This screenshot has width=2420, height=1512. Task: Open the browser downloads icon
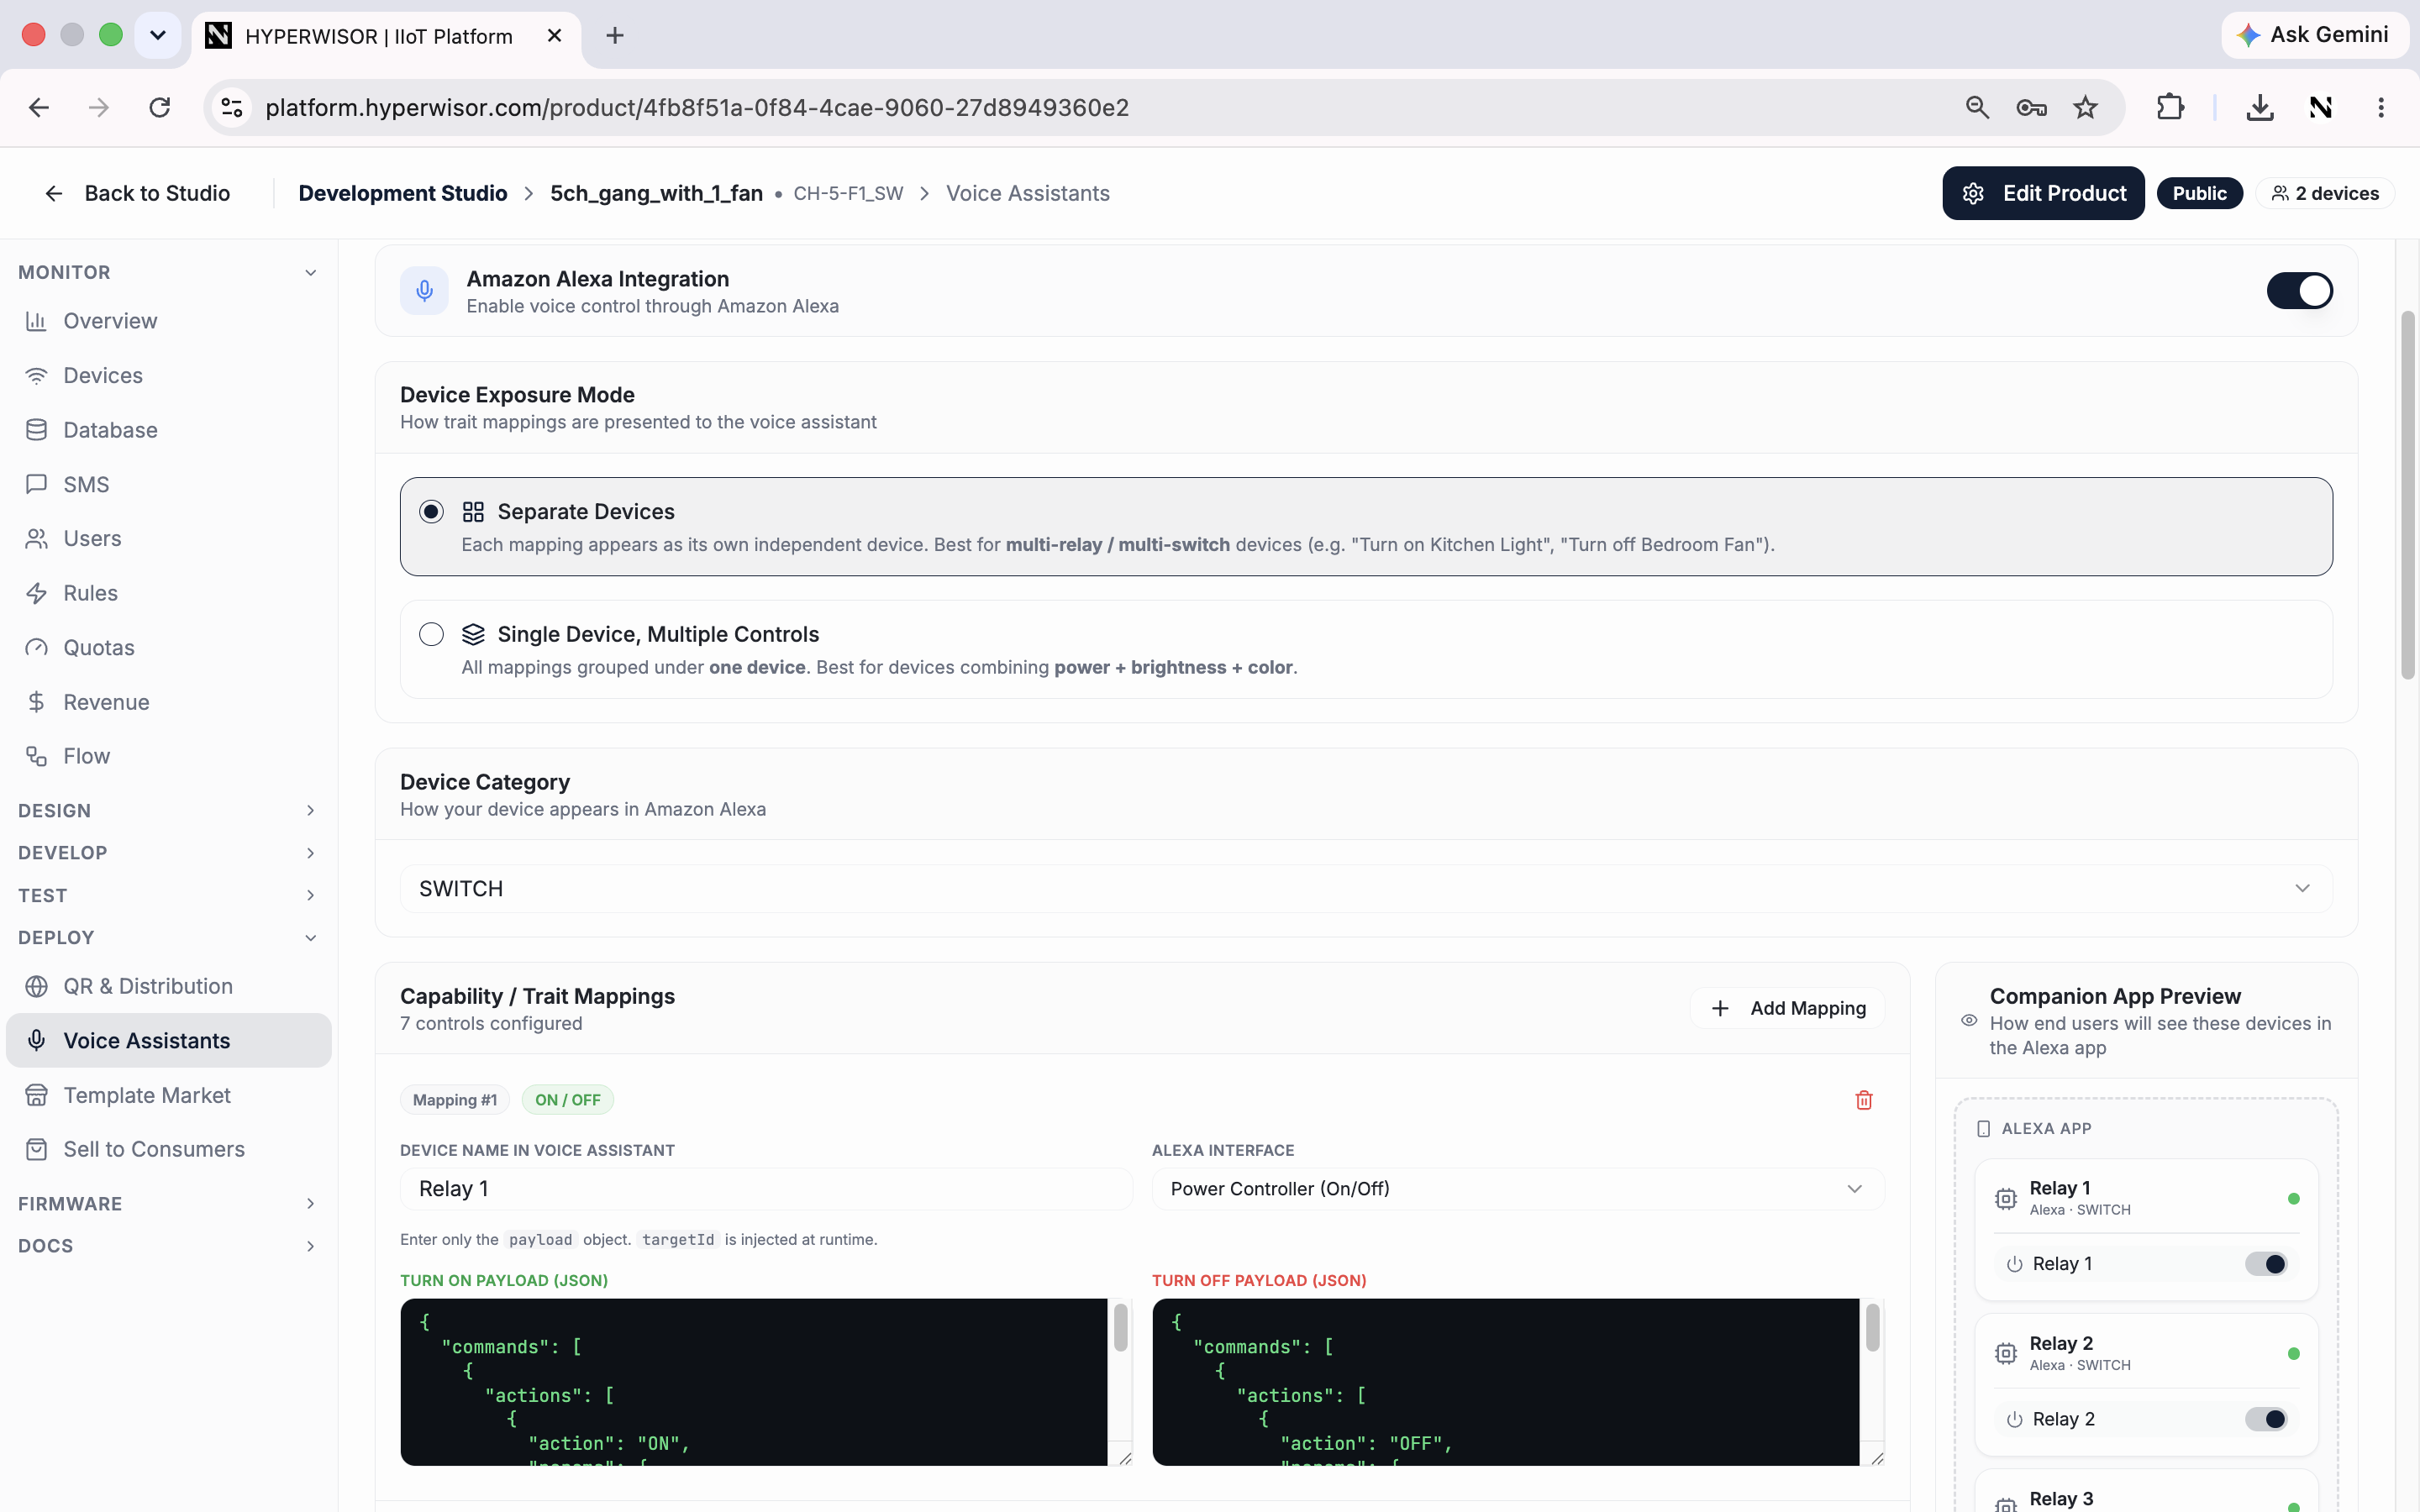(x=2259, y=107)
